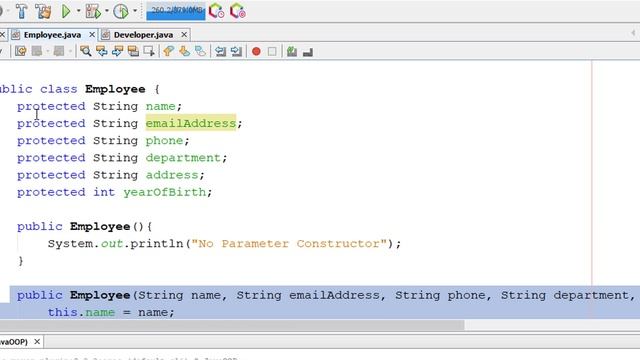Open the Profile Project dropdown arrow
Viewport: 640px width, 360px height.
point(135,11)
